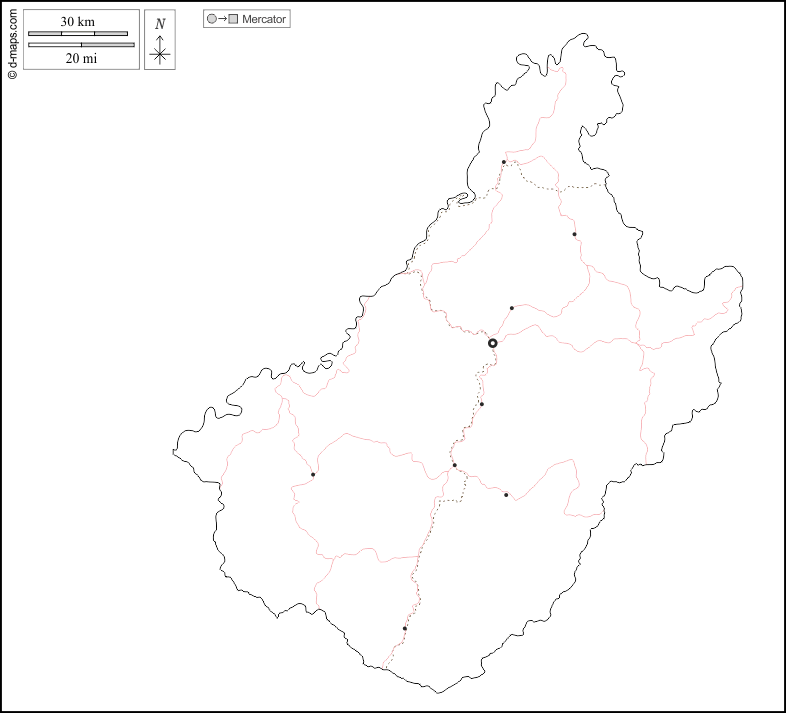The height and width of the screenshot is (713, 786).
Task: Click the kilometer scale bar
Action: (x=78, y=34)
